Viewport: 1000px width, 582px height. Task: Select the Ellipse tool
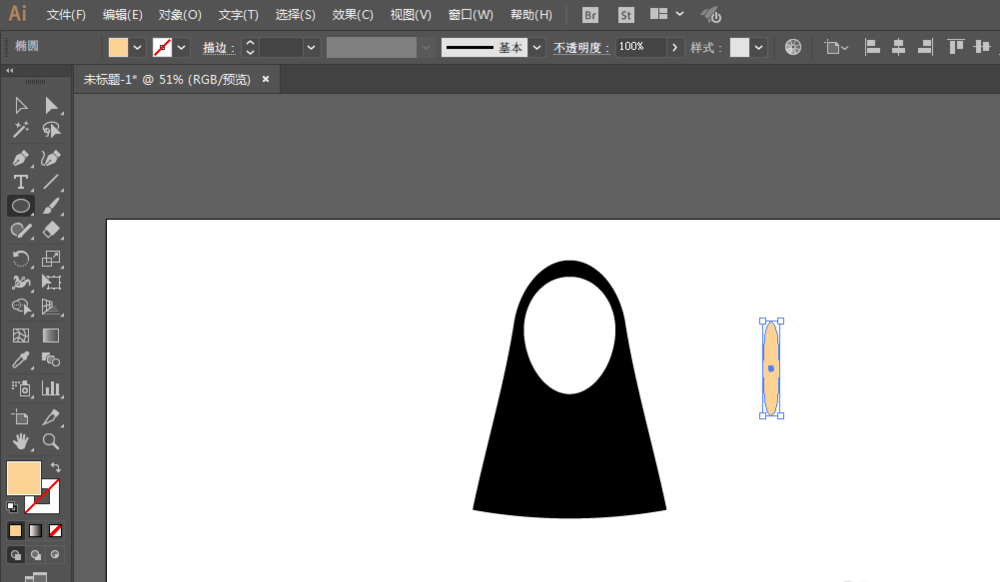(x=20, y=206)
